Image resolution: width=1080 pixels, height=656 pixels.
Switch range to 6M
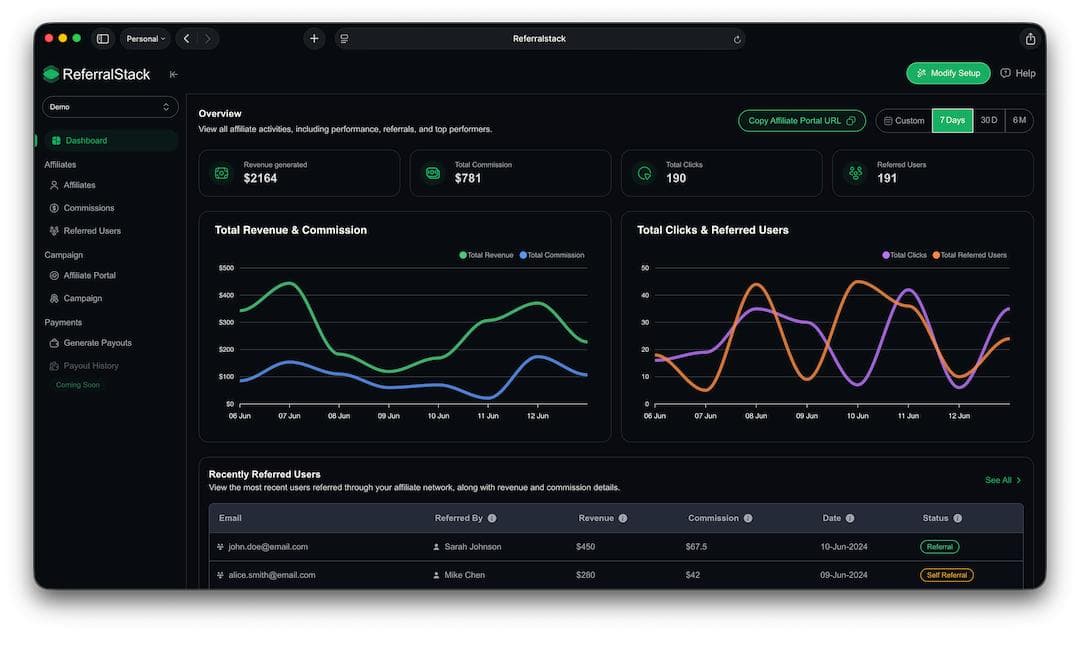1019,121
